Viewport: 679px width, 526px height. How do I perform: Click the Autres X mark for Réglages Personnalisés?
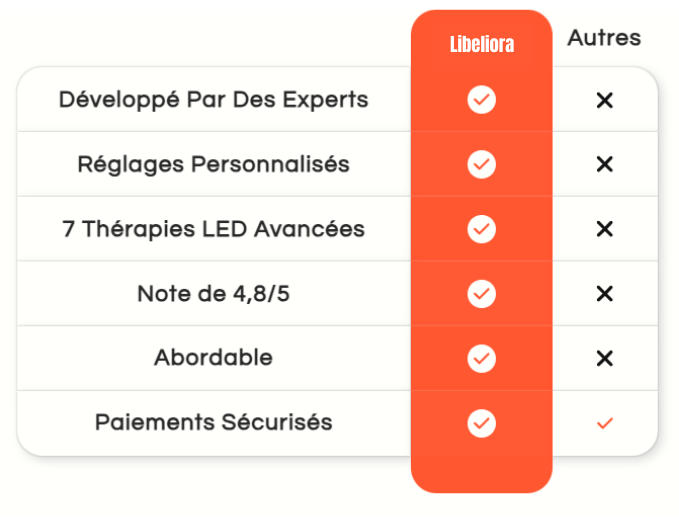(604, 164)
